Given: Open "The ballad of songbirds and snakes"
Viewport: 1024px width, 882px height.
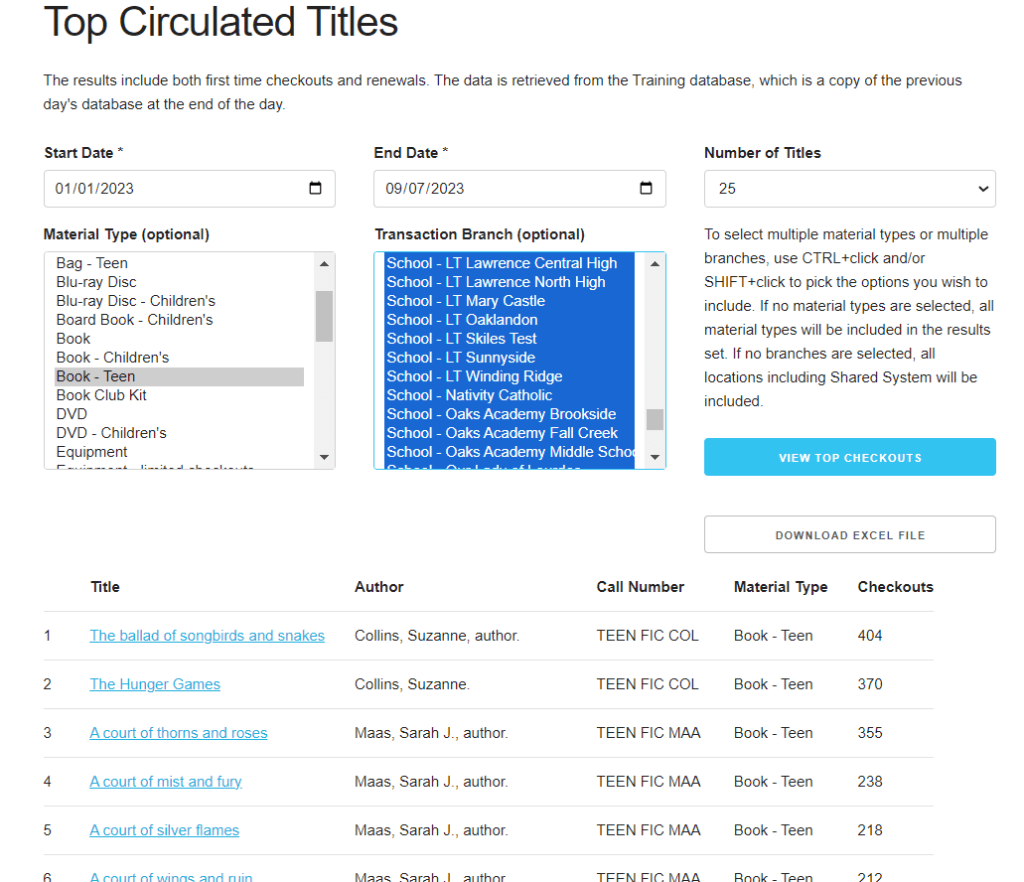Looking at the screenshot, I should tap(207, 635).
